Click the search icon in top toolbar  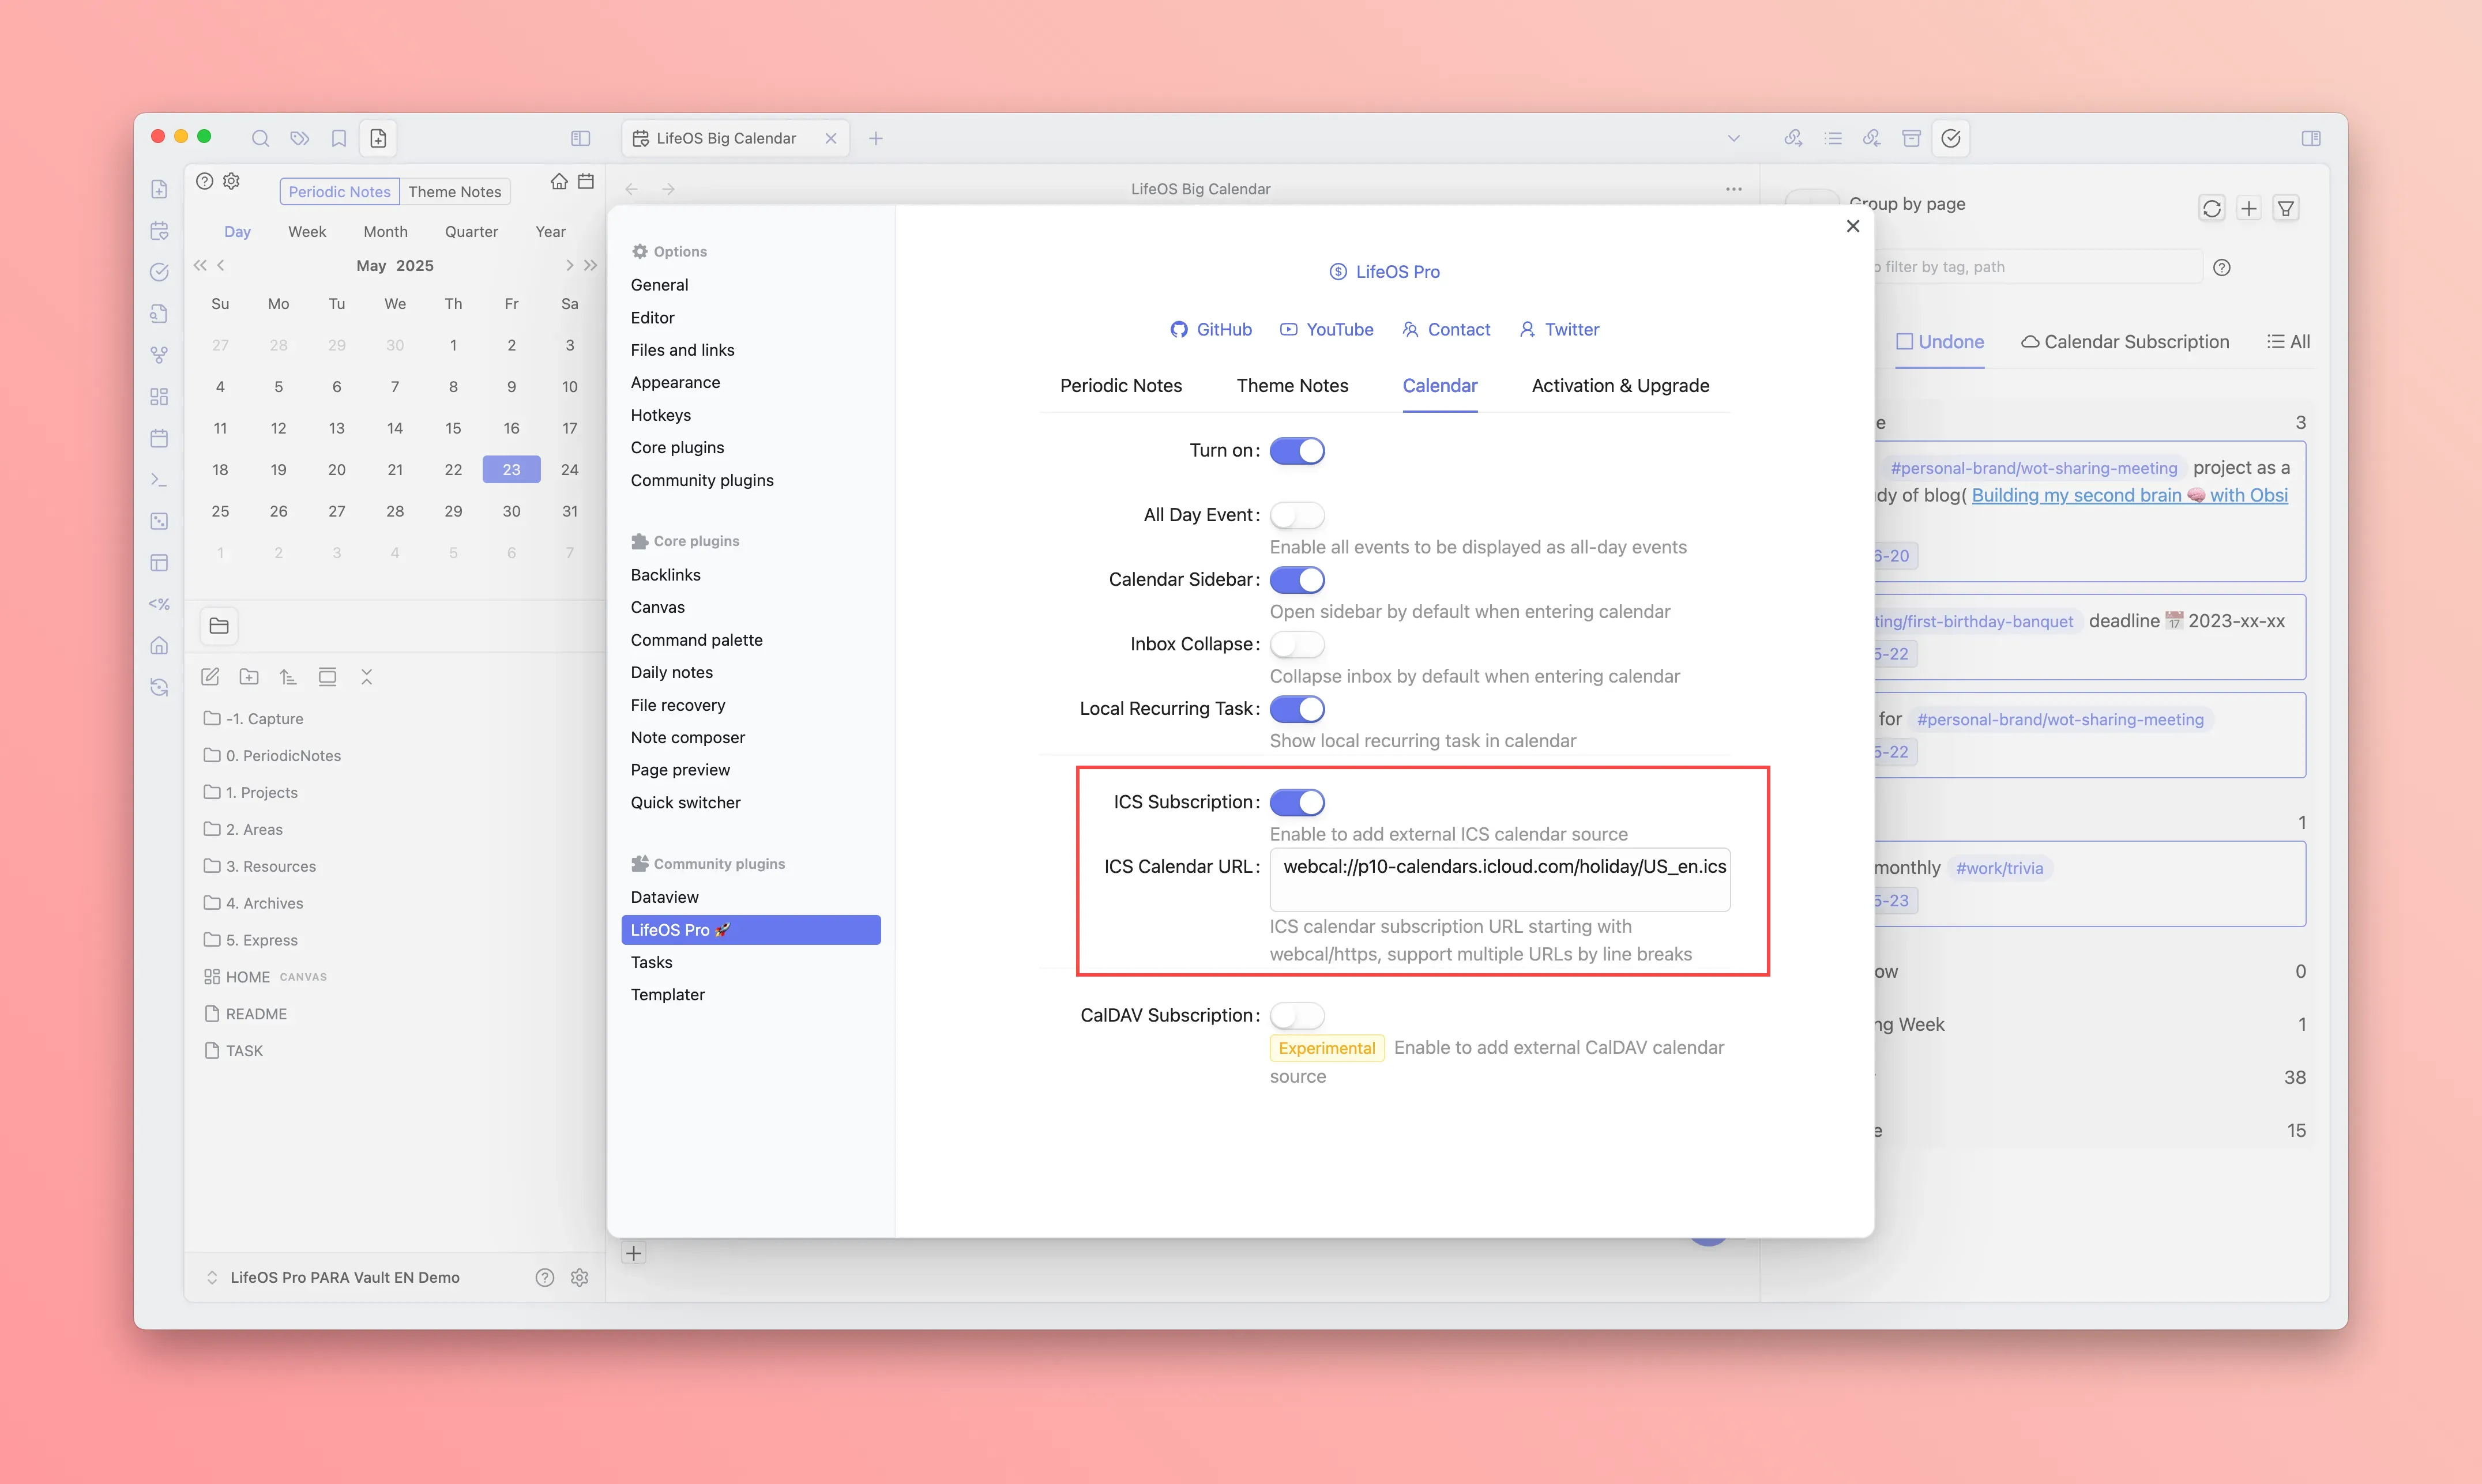(x=260, y=138)
